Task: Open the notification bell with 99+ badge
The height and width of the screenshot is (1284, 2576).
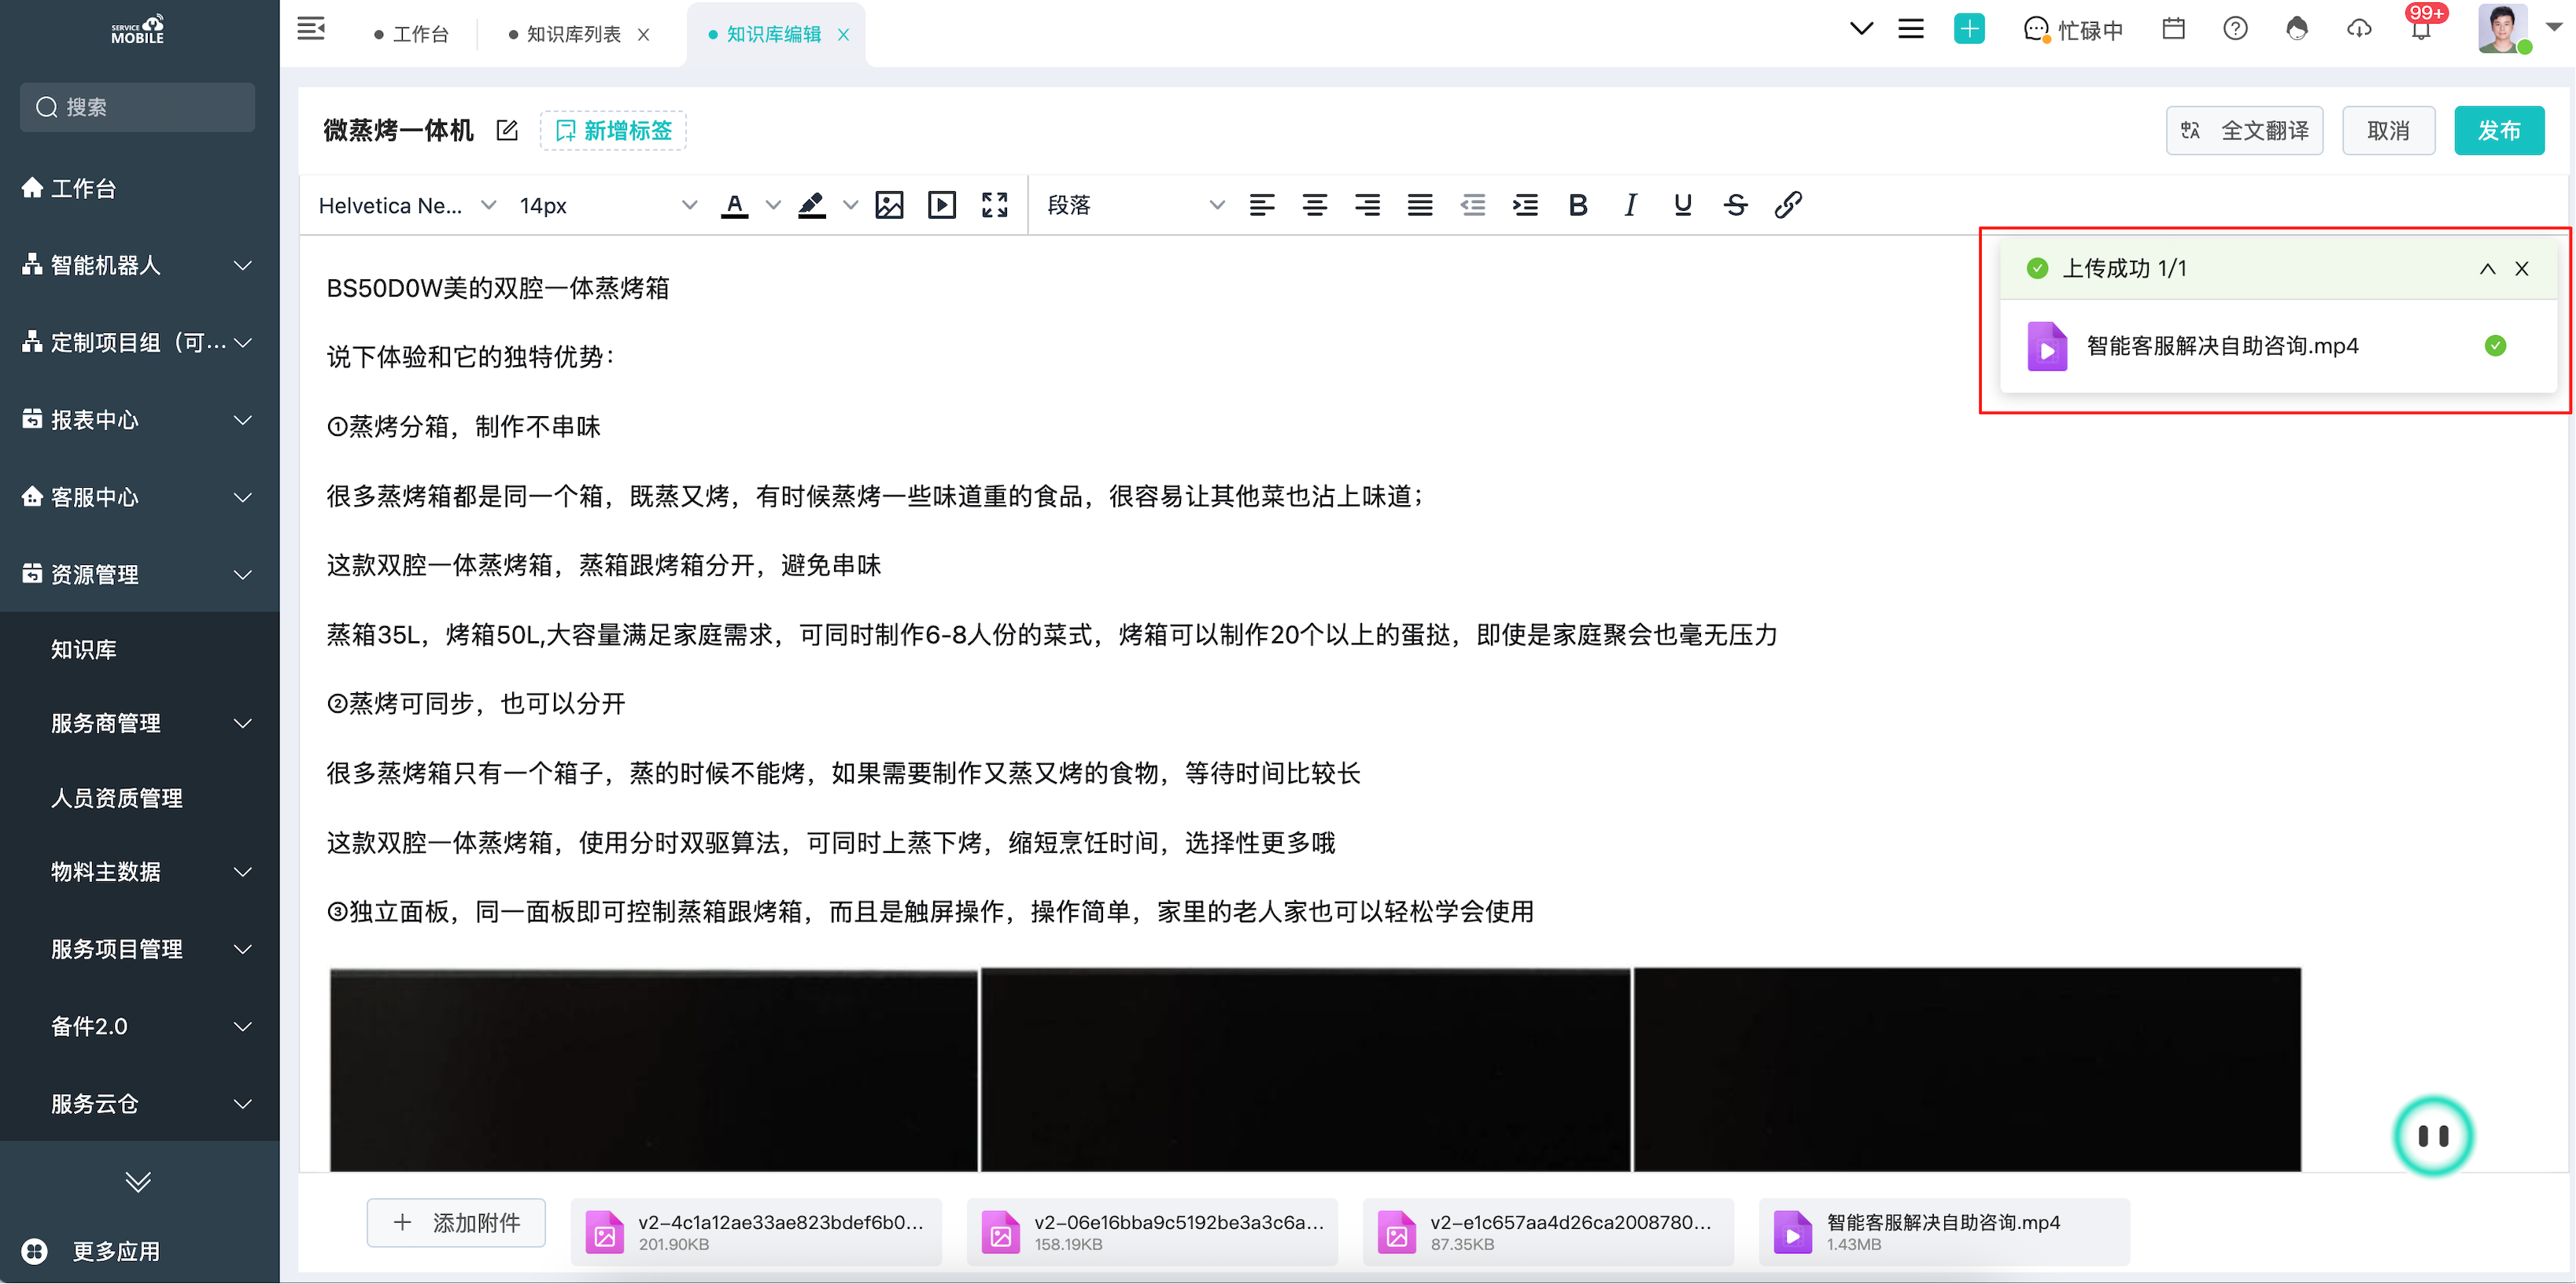Action: (2420, 29)
